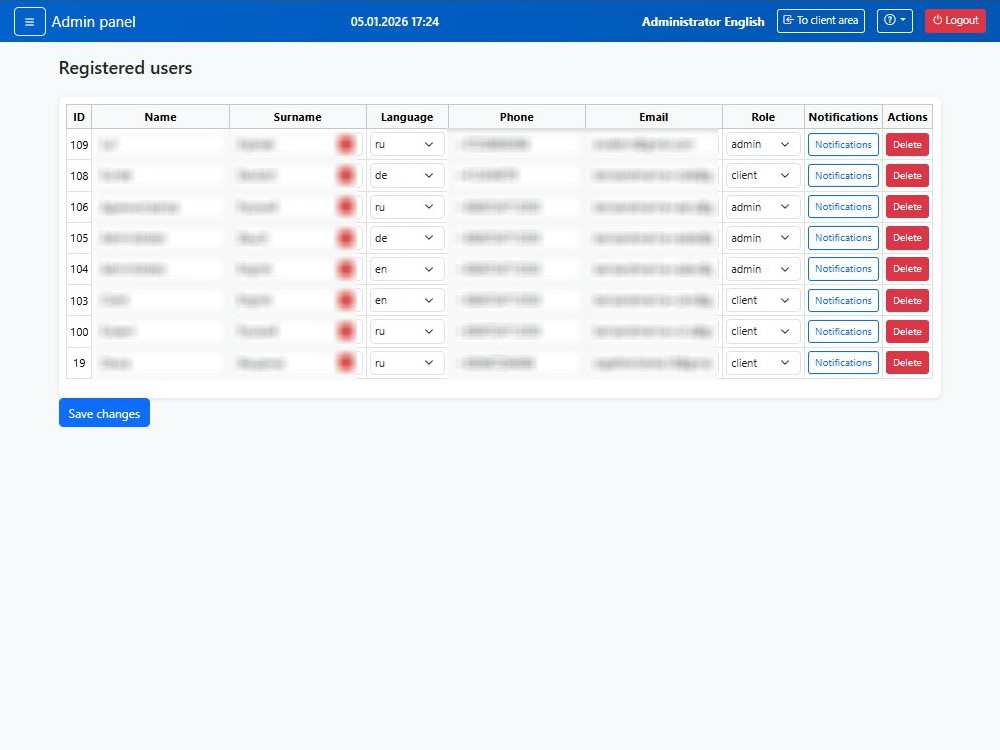Delete user with ID 109
Screen dimensions: 1000x750
click(x=907, y=144)
